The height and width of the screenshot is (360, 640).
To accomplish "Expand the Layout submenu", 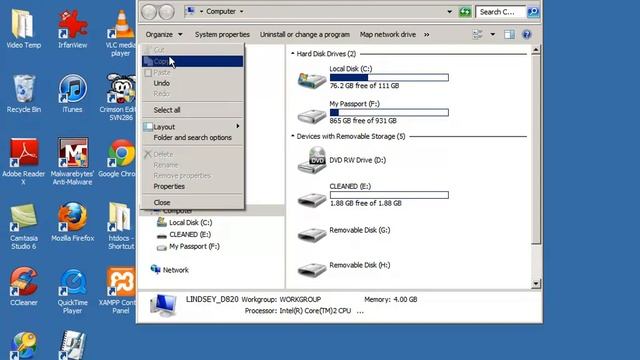I will (x=192, y=127).
